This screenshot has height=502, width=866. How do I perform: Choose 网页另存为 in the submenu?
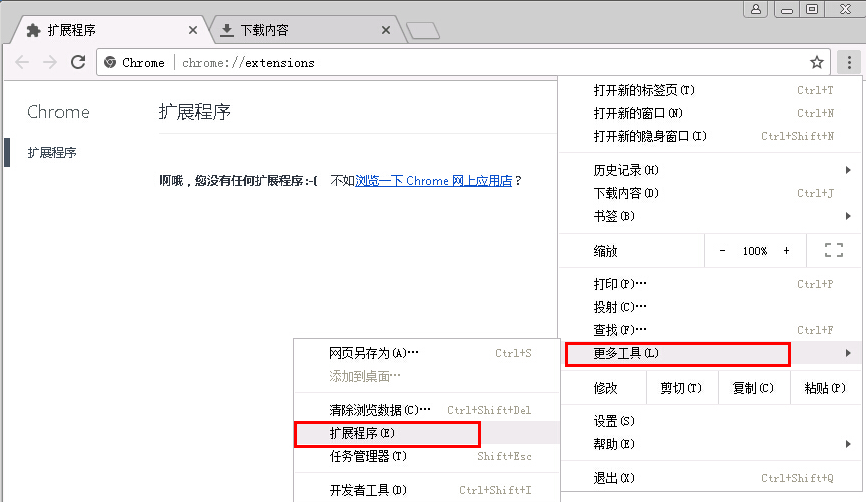(427, 353)
